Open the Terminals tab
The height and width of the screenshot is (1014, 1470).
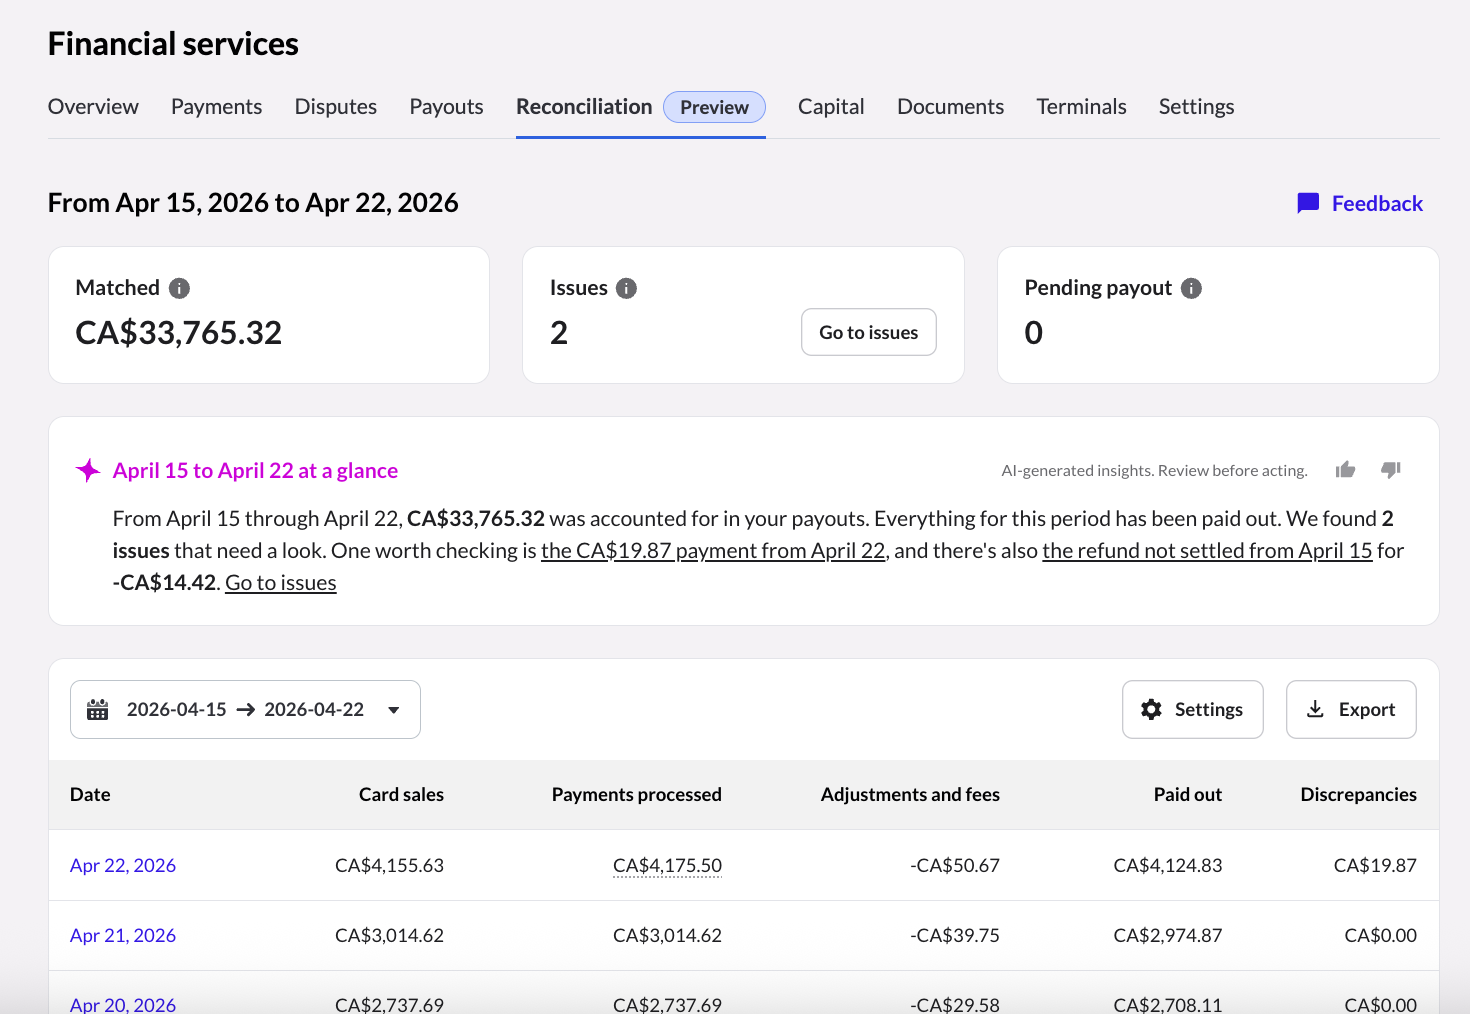point(1081,107)
